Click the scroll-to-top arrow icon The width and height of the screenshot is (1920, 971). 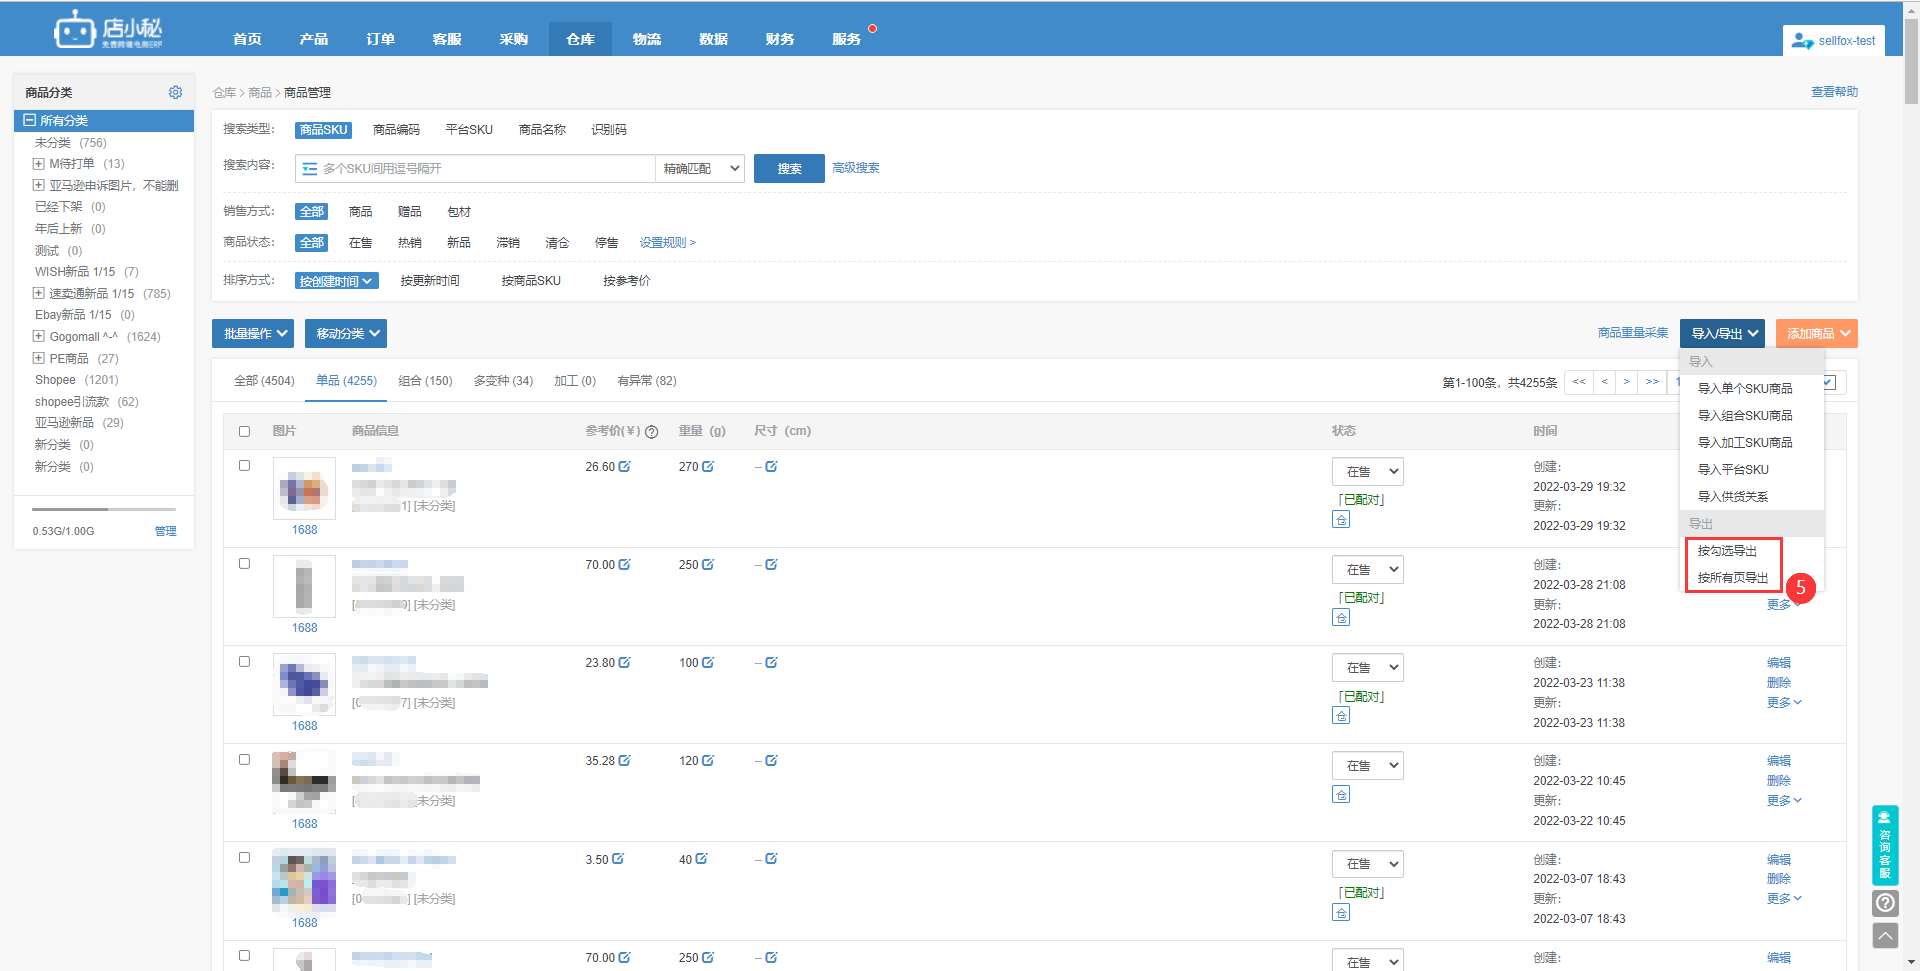(1885, 936)
